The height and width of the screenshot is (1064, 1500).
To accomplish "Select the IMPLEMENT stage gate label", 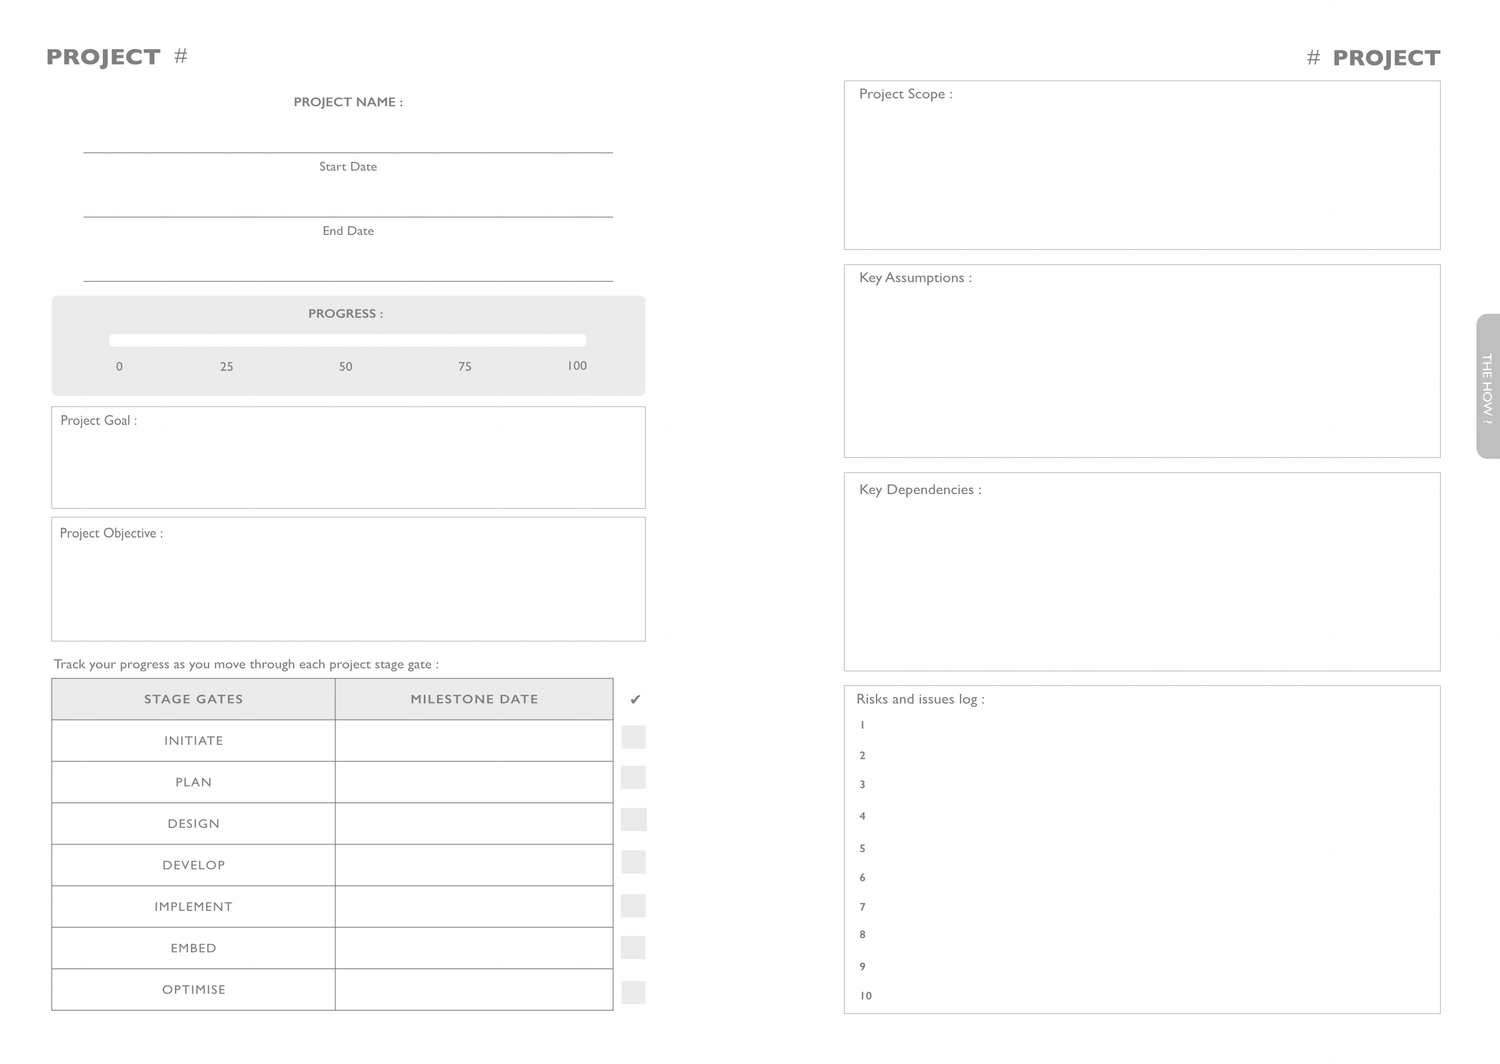I will point(194,907).
